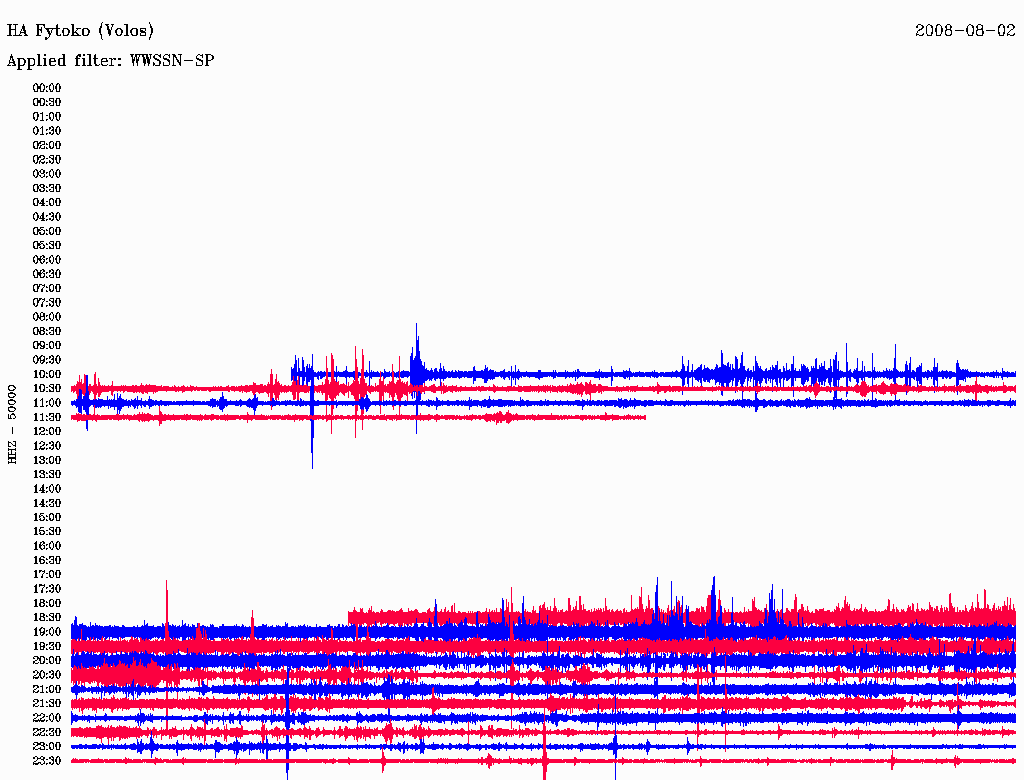Click the Applied filter: WWSSN-SP text

point(110,61)
